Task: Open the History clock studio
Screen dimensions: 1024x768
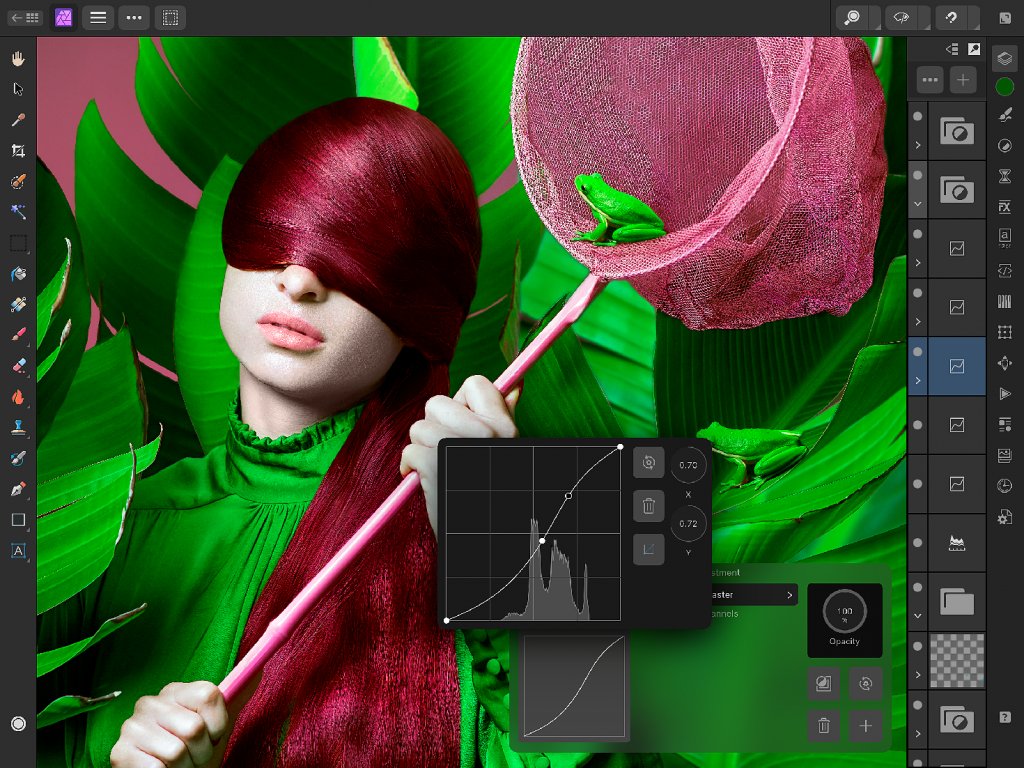Action: [1004, 486]
